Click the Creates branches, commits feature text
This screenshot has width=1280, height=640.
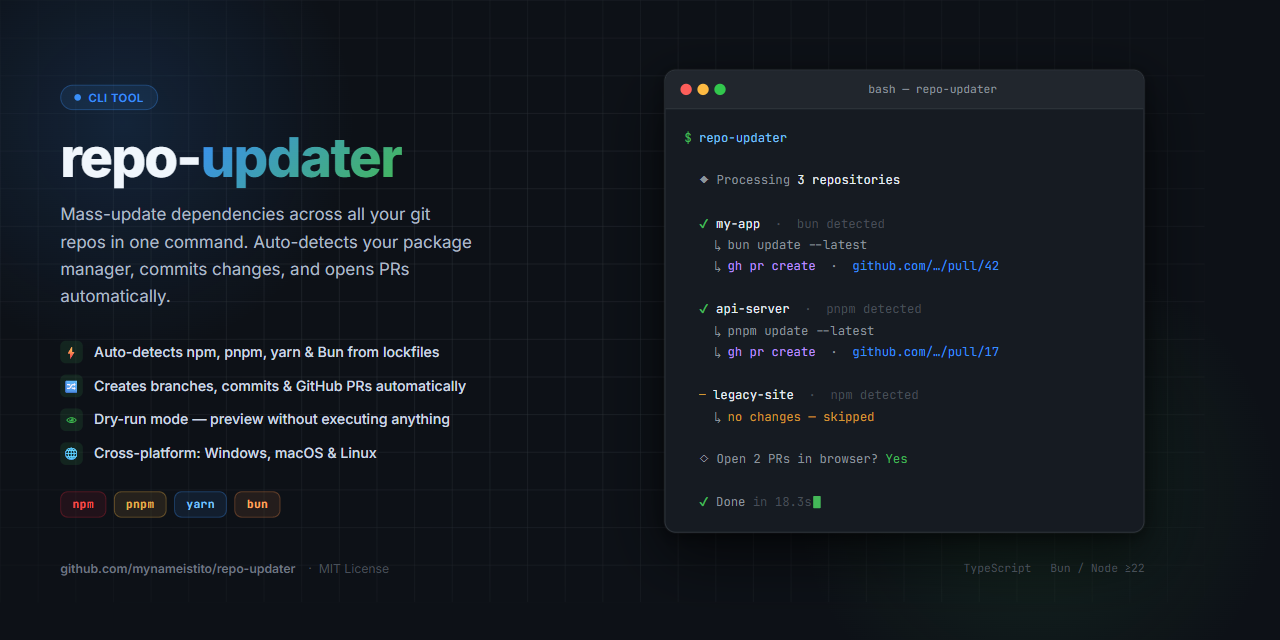tap(280, 386)
